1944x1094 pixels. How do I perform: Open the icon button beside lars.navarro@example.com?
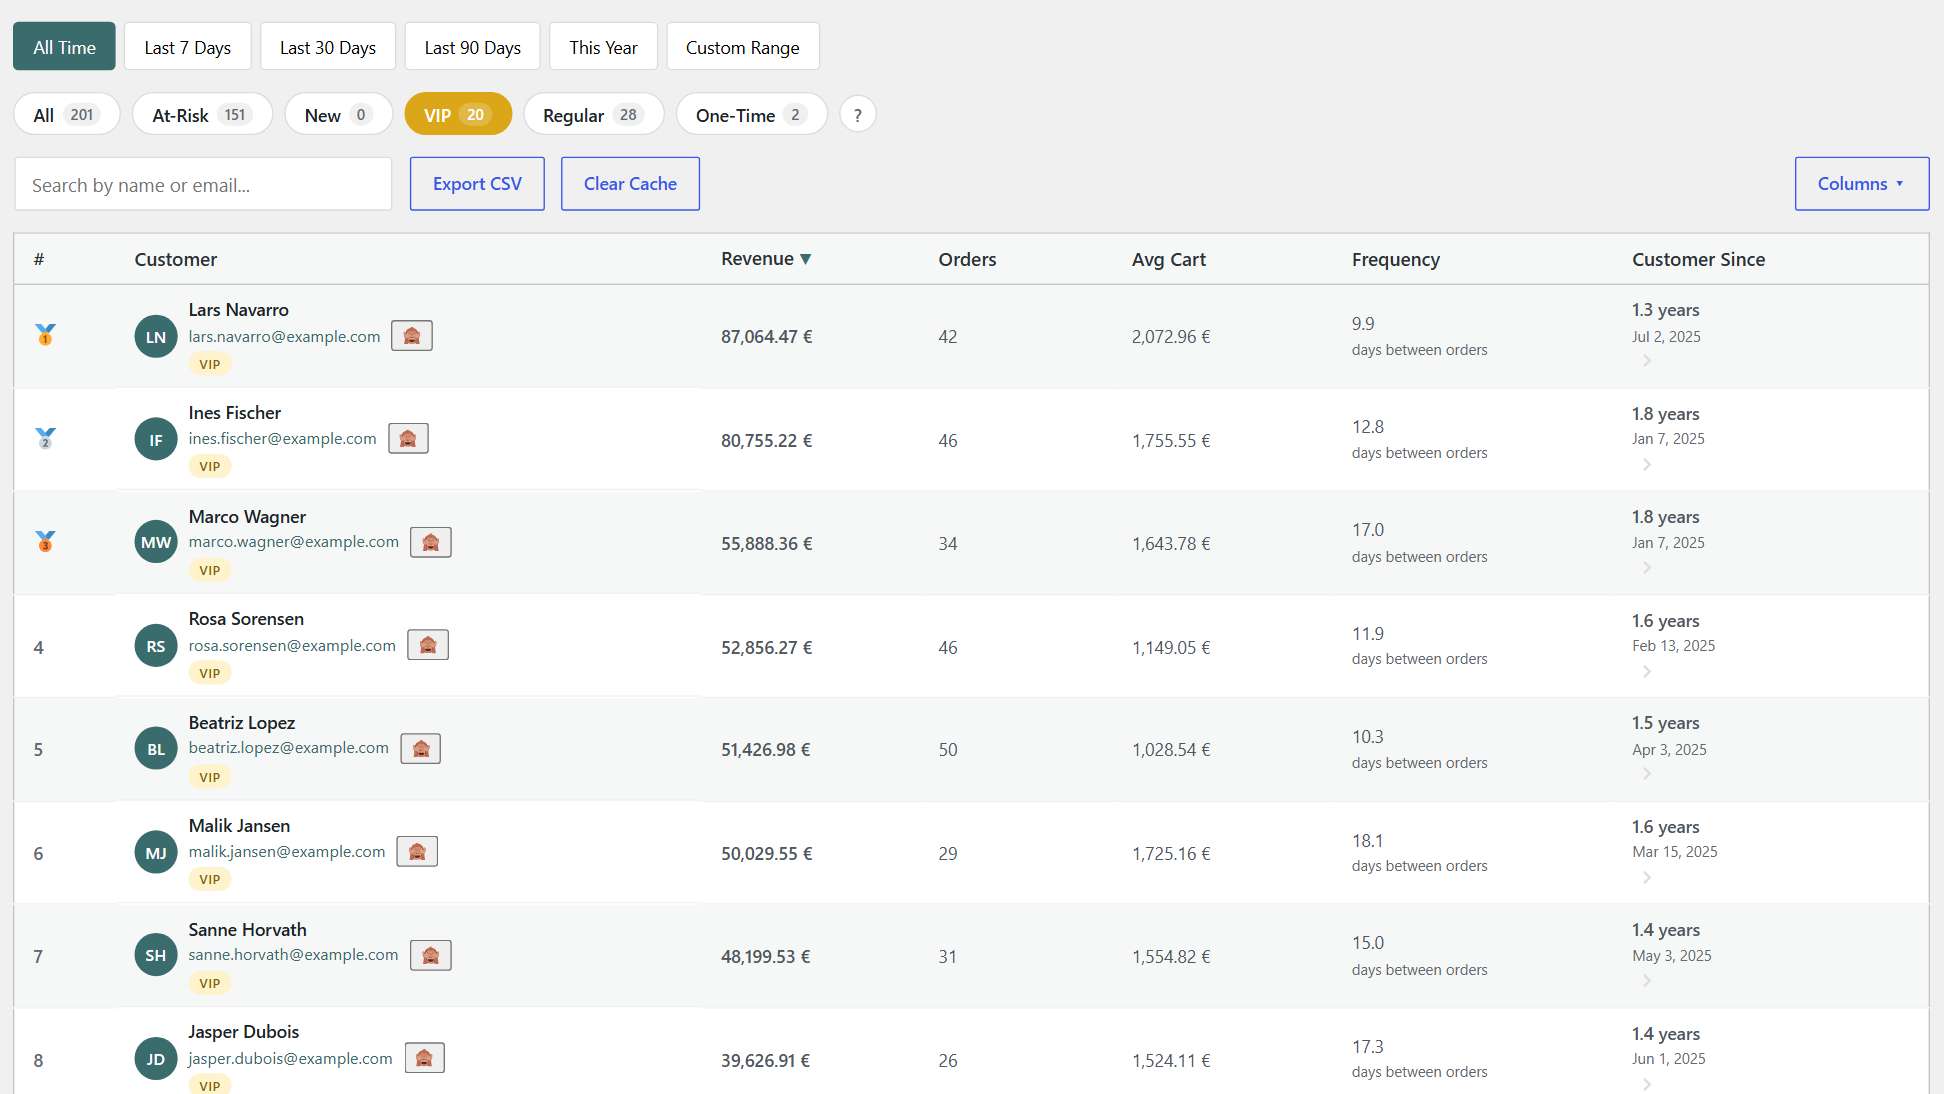pyautogui.click(x=412, y=336)
